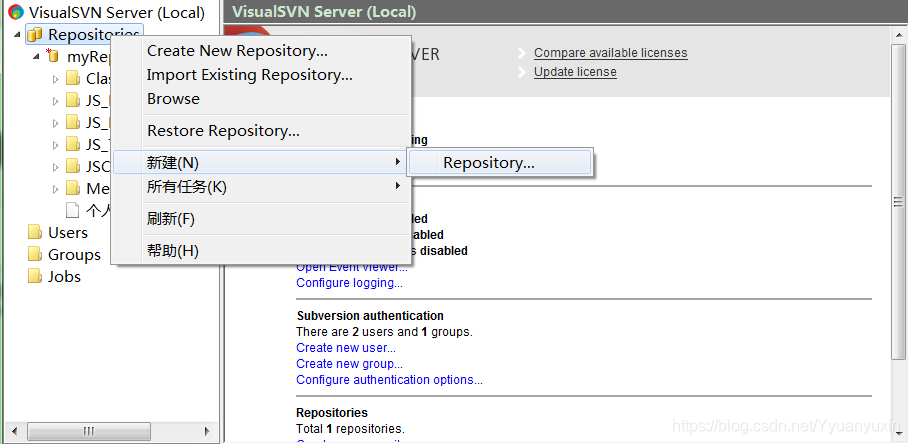Select Browse in the context menu

(x=261, y=99)
